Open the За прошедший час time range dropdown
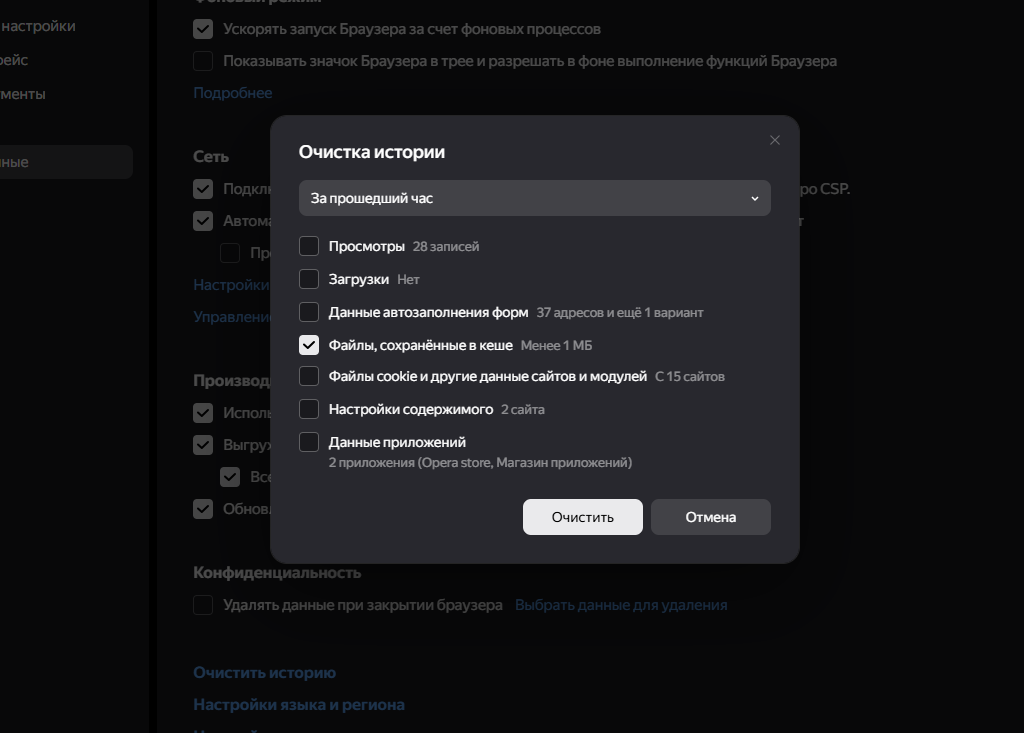 (534, 198)
